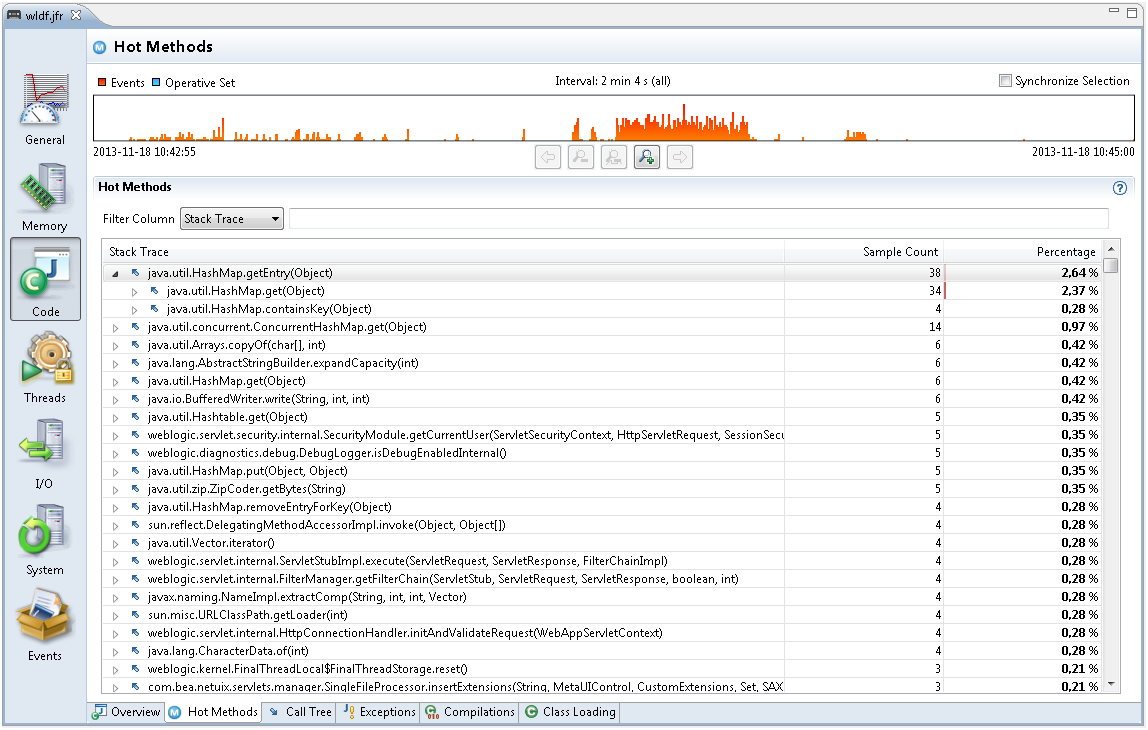
Task: Click the scroll down arrow of table scrollbar
Action: [x=1110, y=685]
